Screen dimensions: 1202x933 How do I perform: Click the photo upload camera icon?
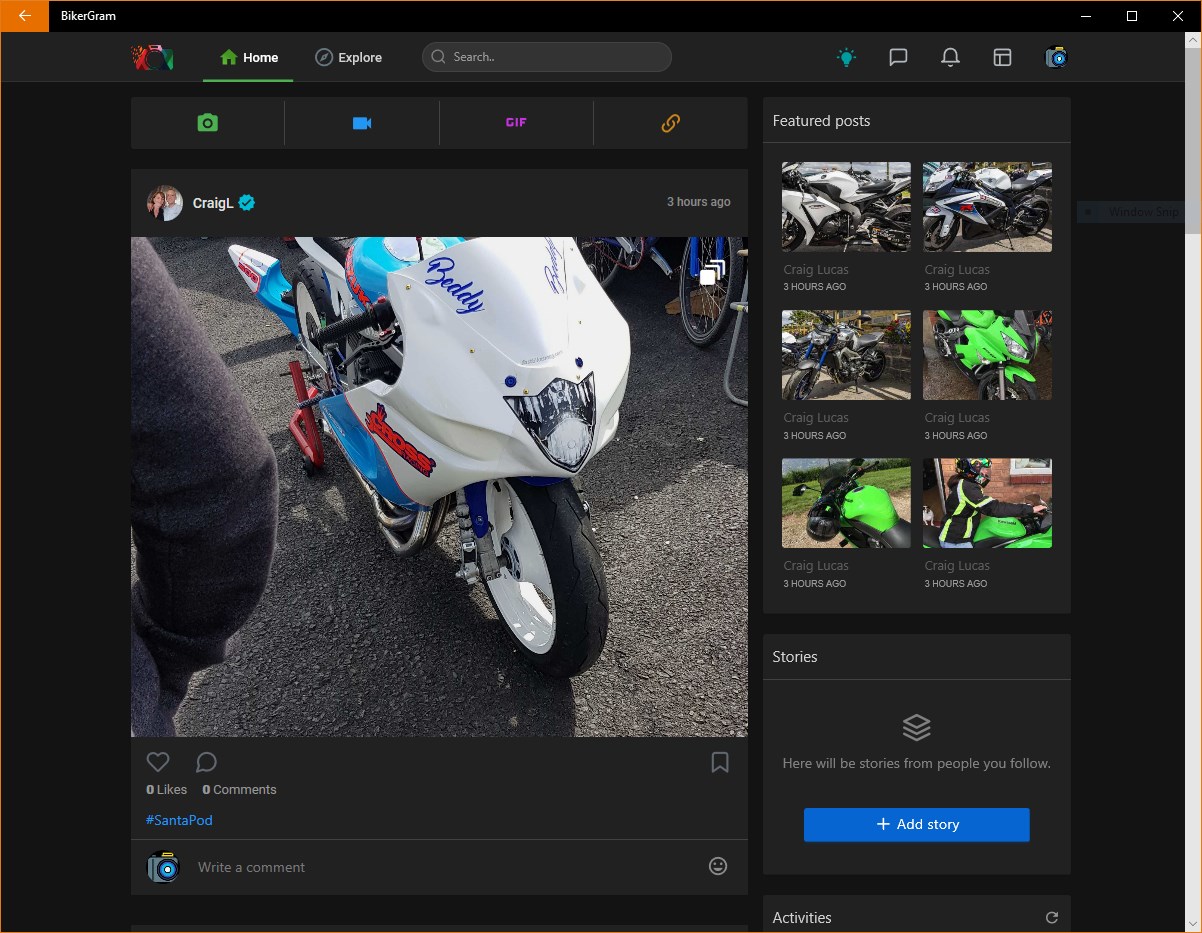point(207,123)
